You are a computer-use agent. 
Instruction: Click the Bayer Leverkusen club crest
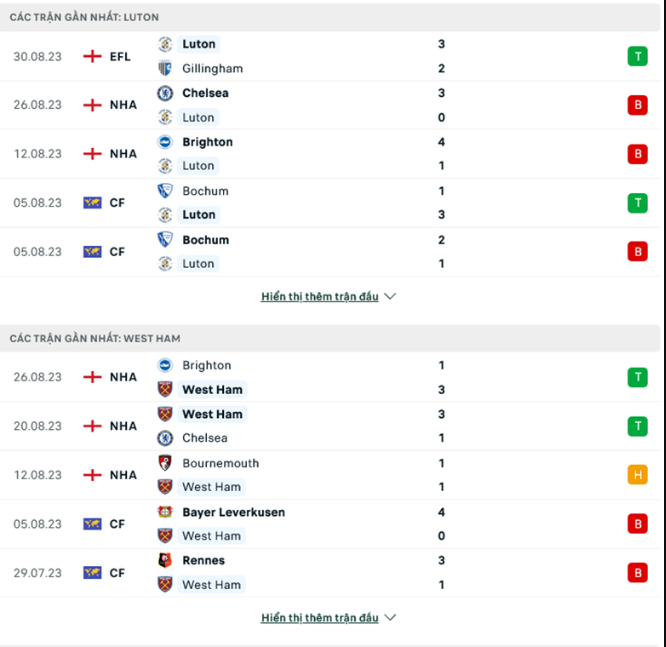tap(165, 512)
